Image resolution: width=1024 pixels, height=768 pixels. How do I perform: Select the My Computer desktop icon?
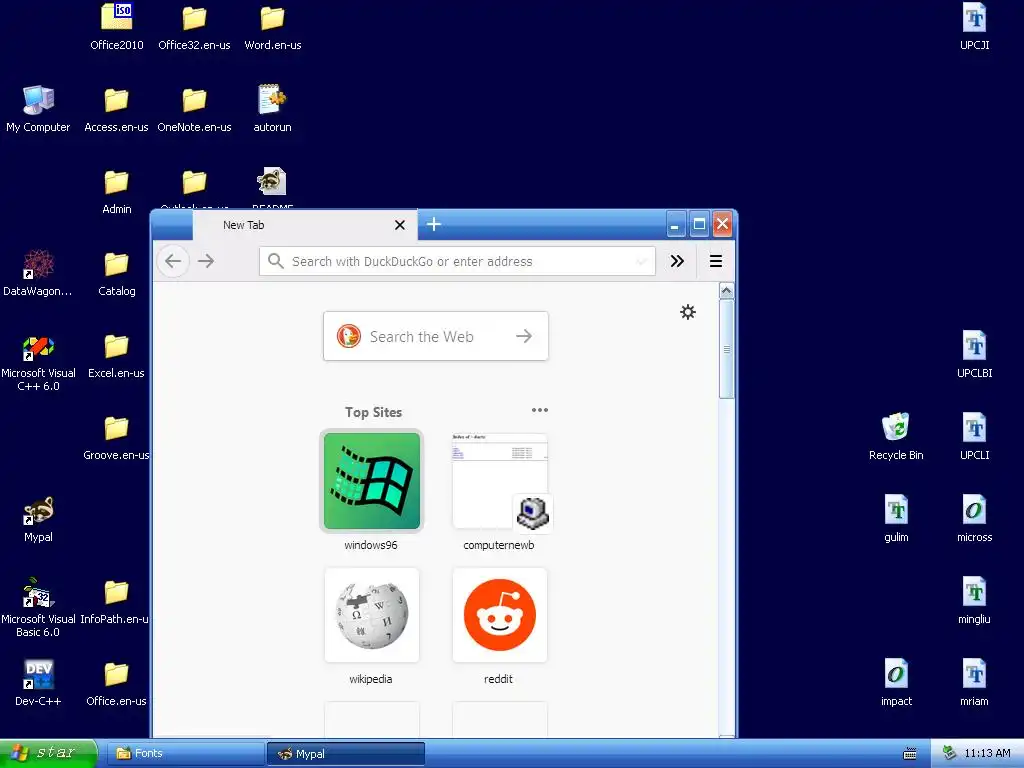pos(38,101)
